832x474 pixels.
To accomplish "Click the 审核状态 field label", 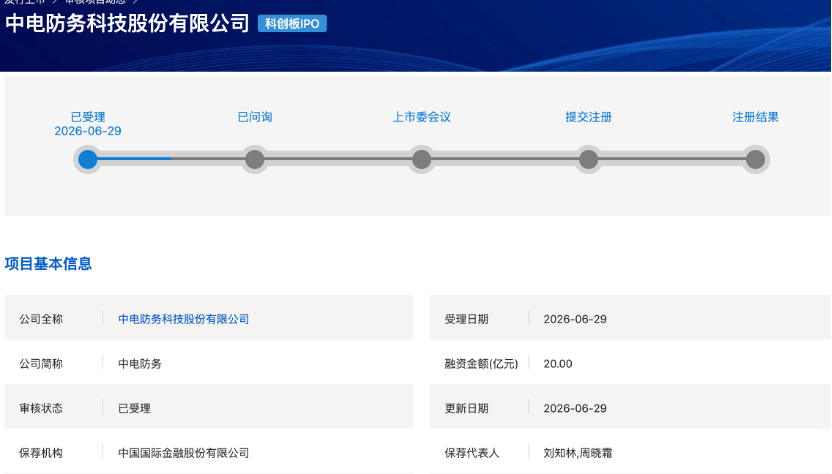I will click(x=41, y=408).
